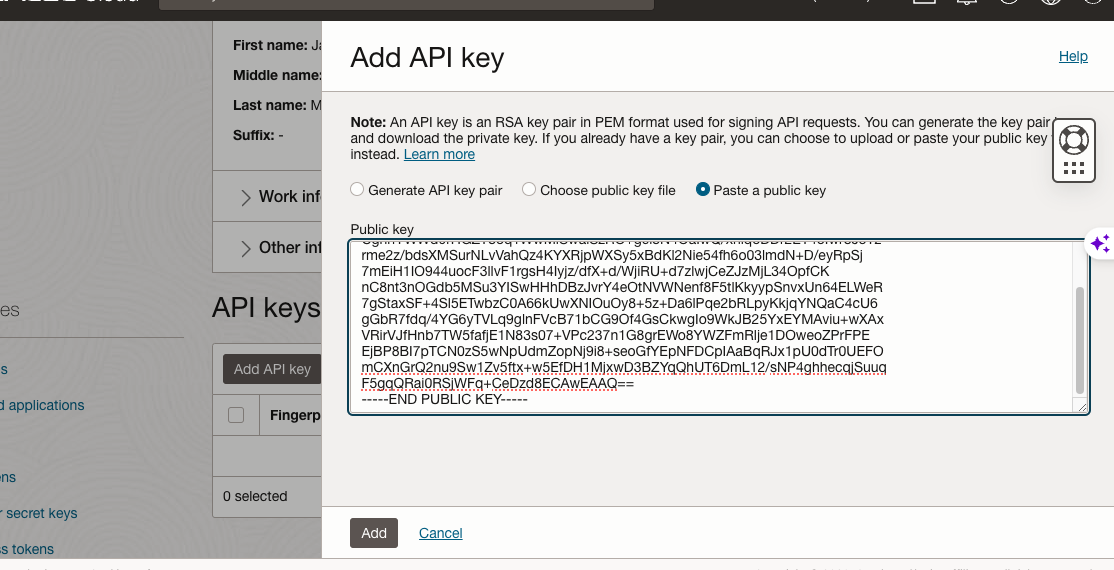Viewport: 1114px width, 570px height.
Task: Click the public key textarea scrollbar
Action: [1079, 340]
